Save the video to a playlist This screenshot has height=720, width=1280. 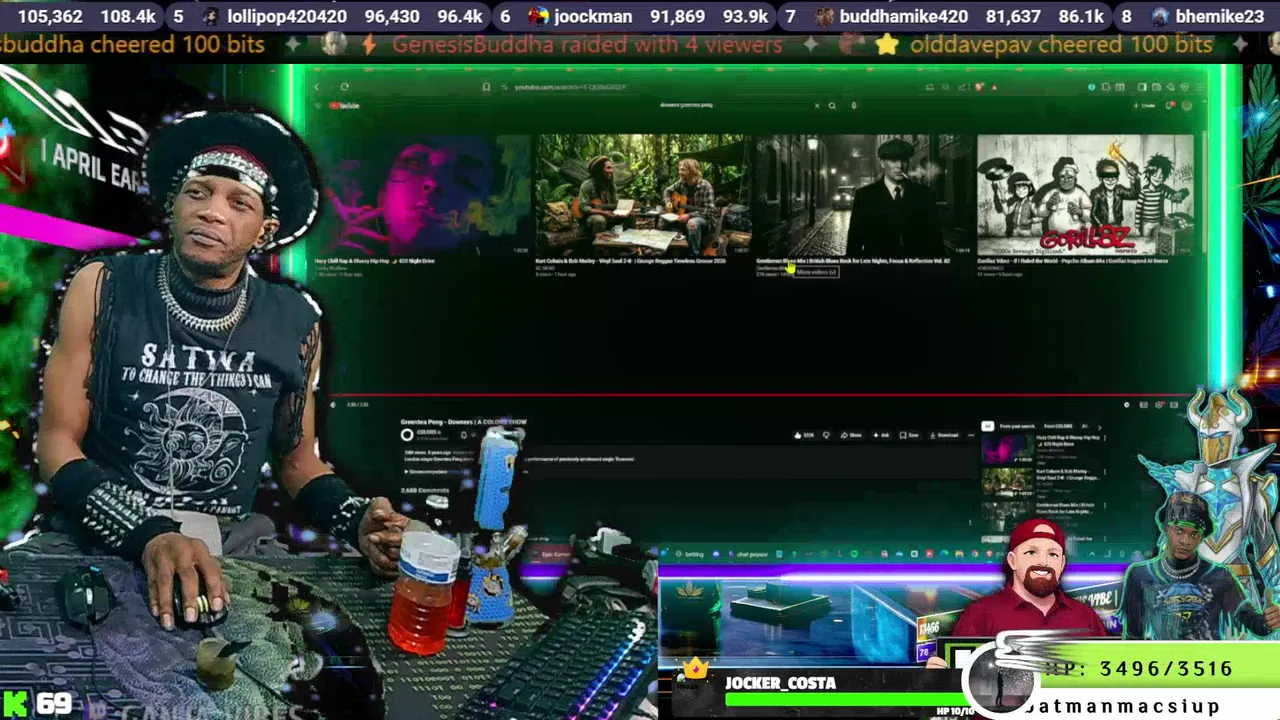[908, 435]
